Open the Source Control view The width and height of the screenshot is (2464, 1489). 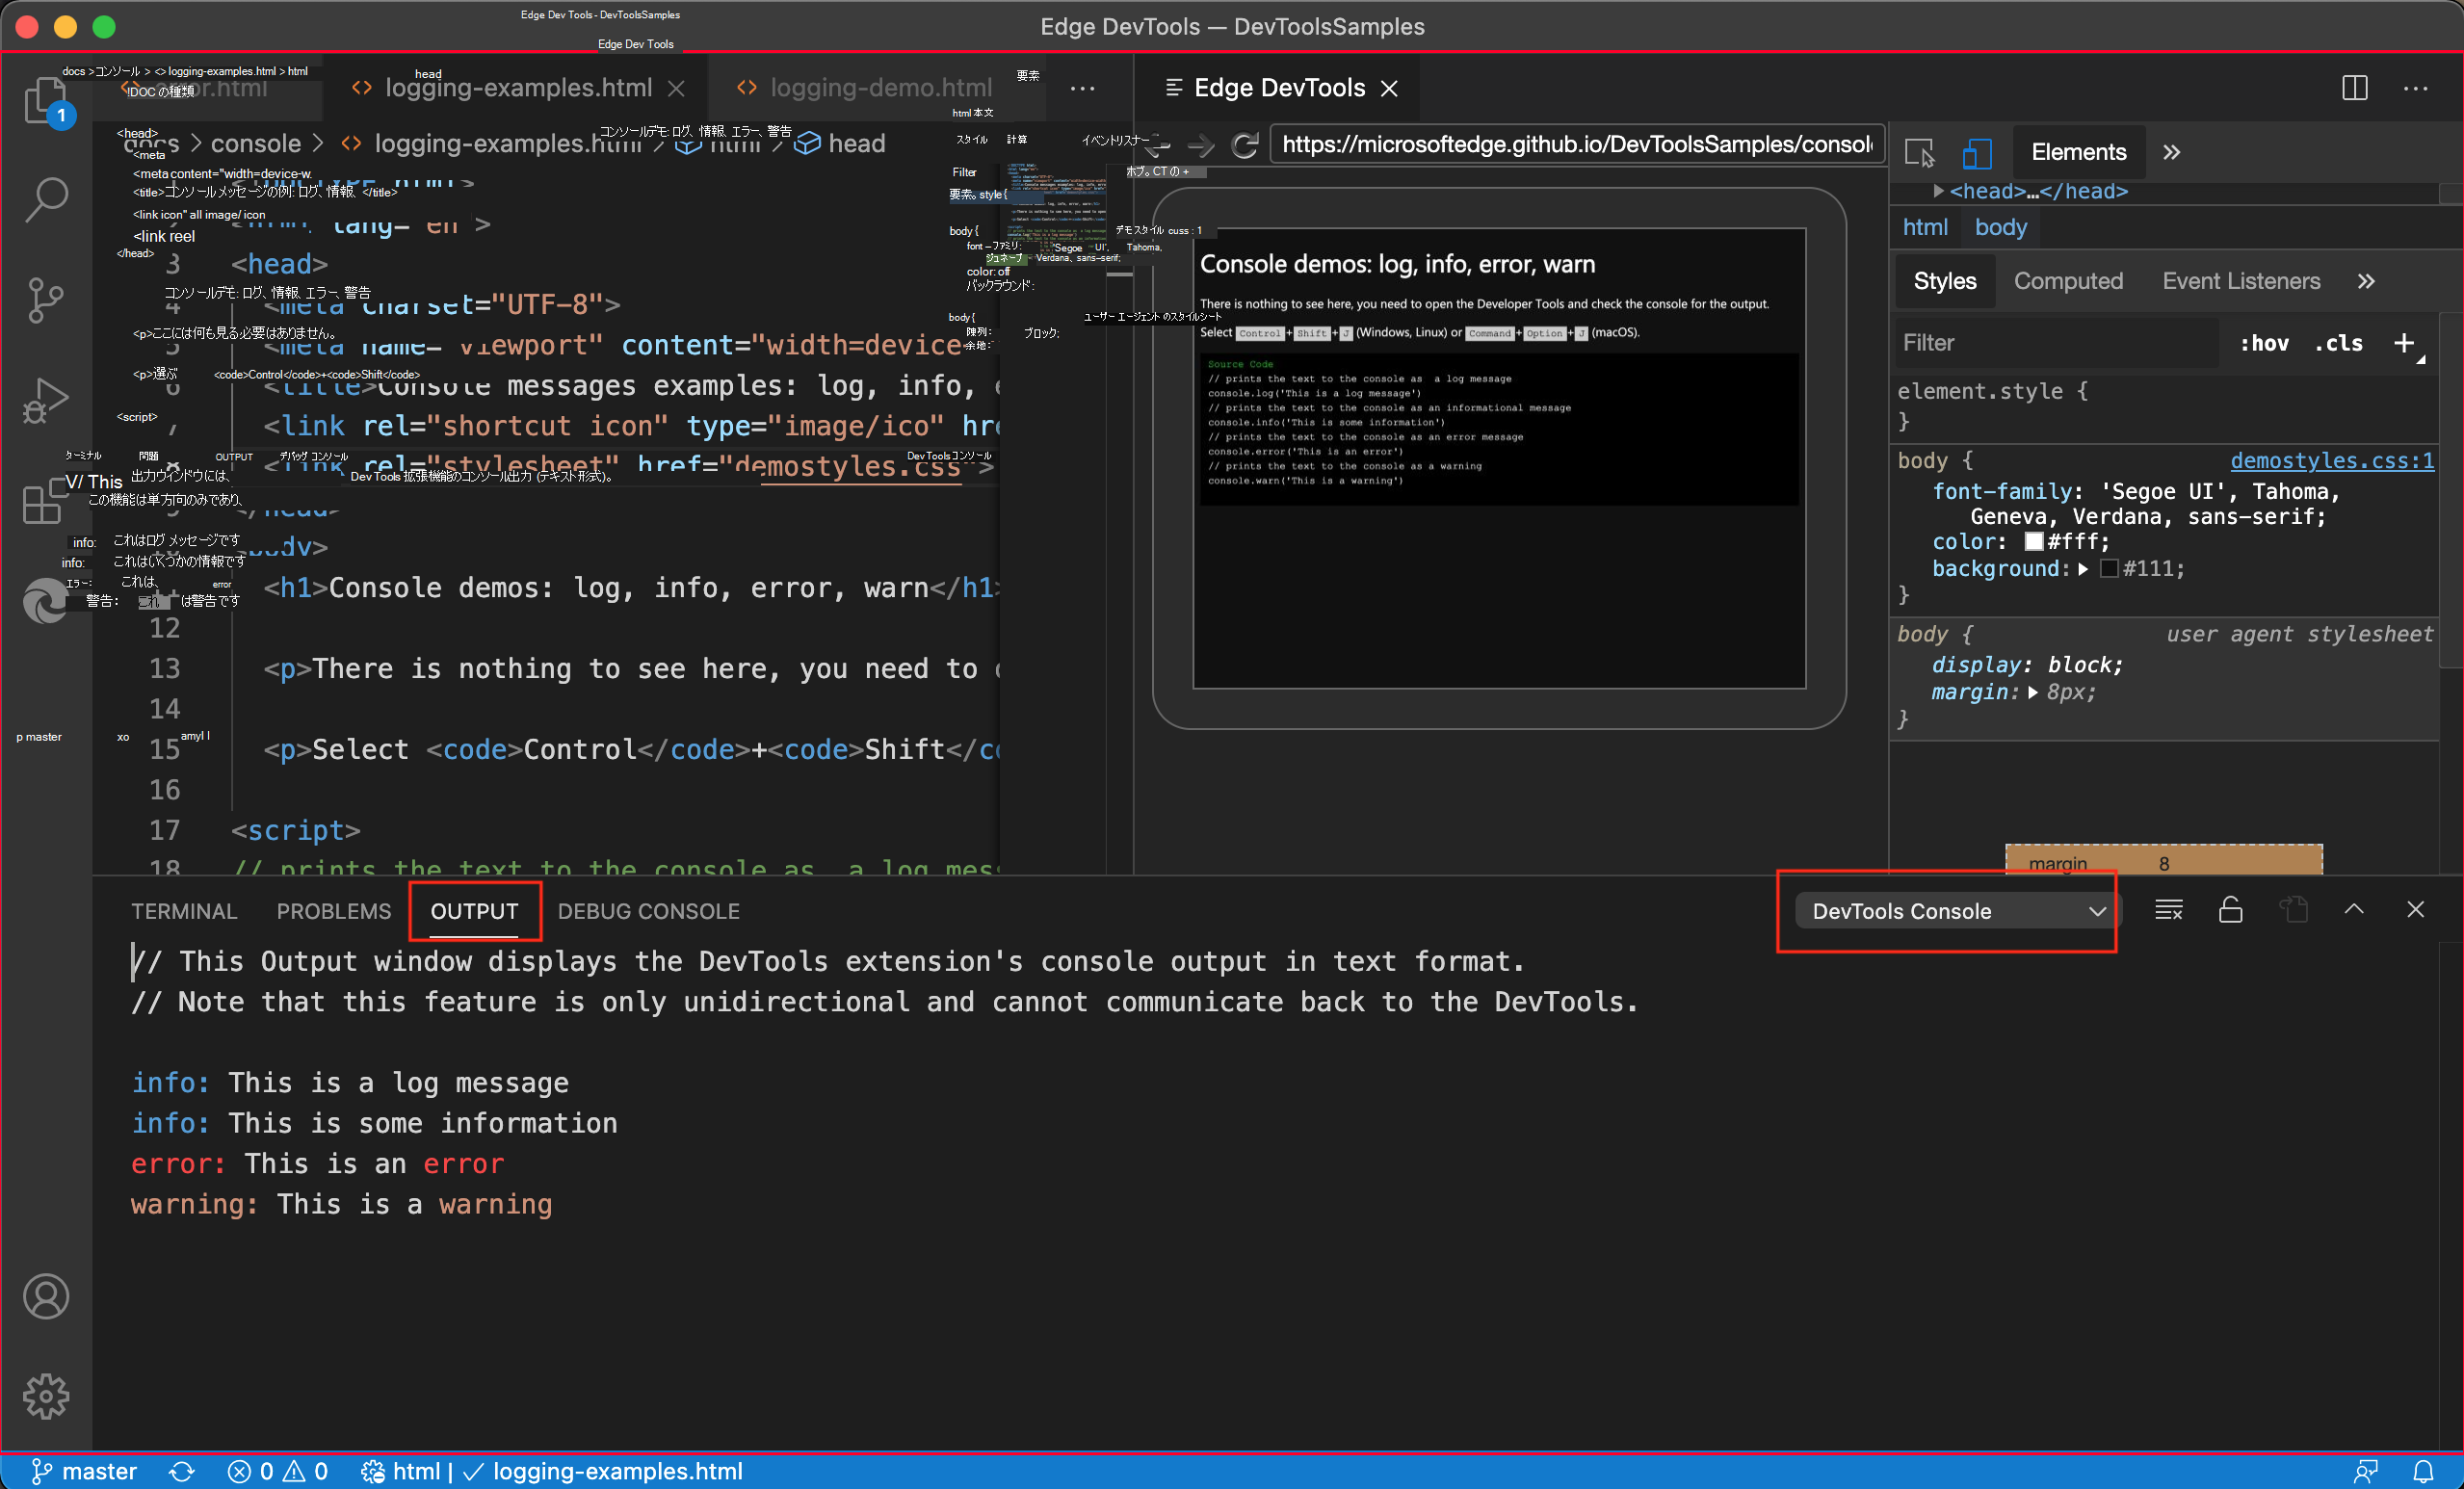46,299
